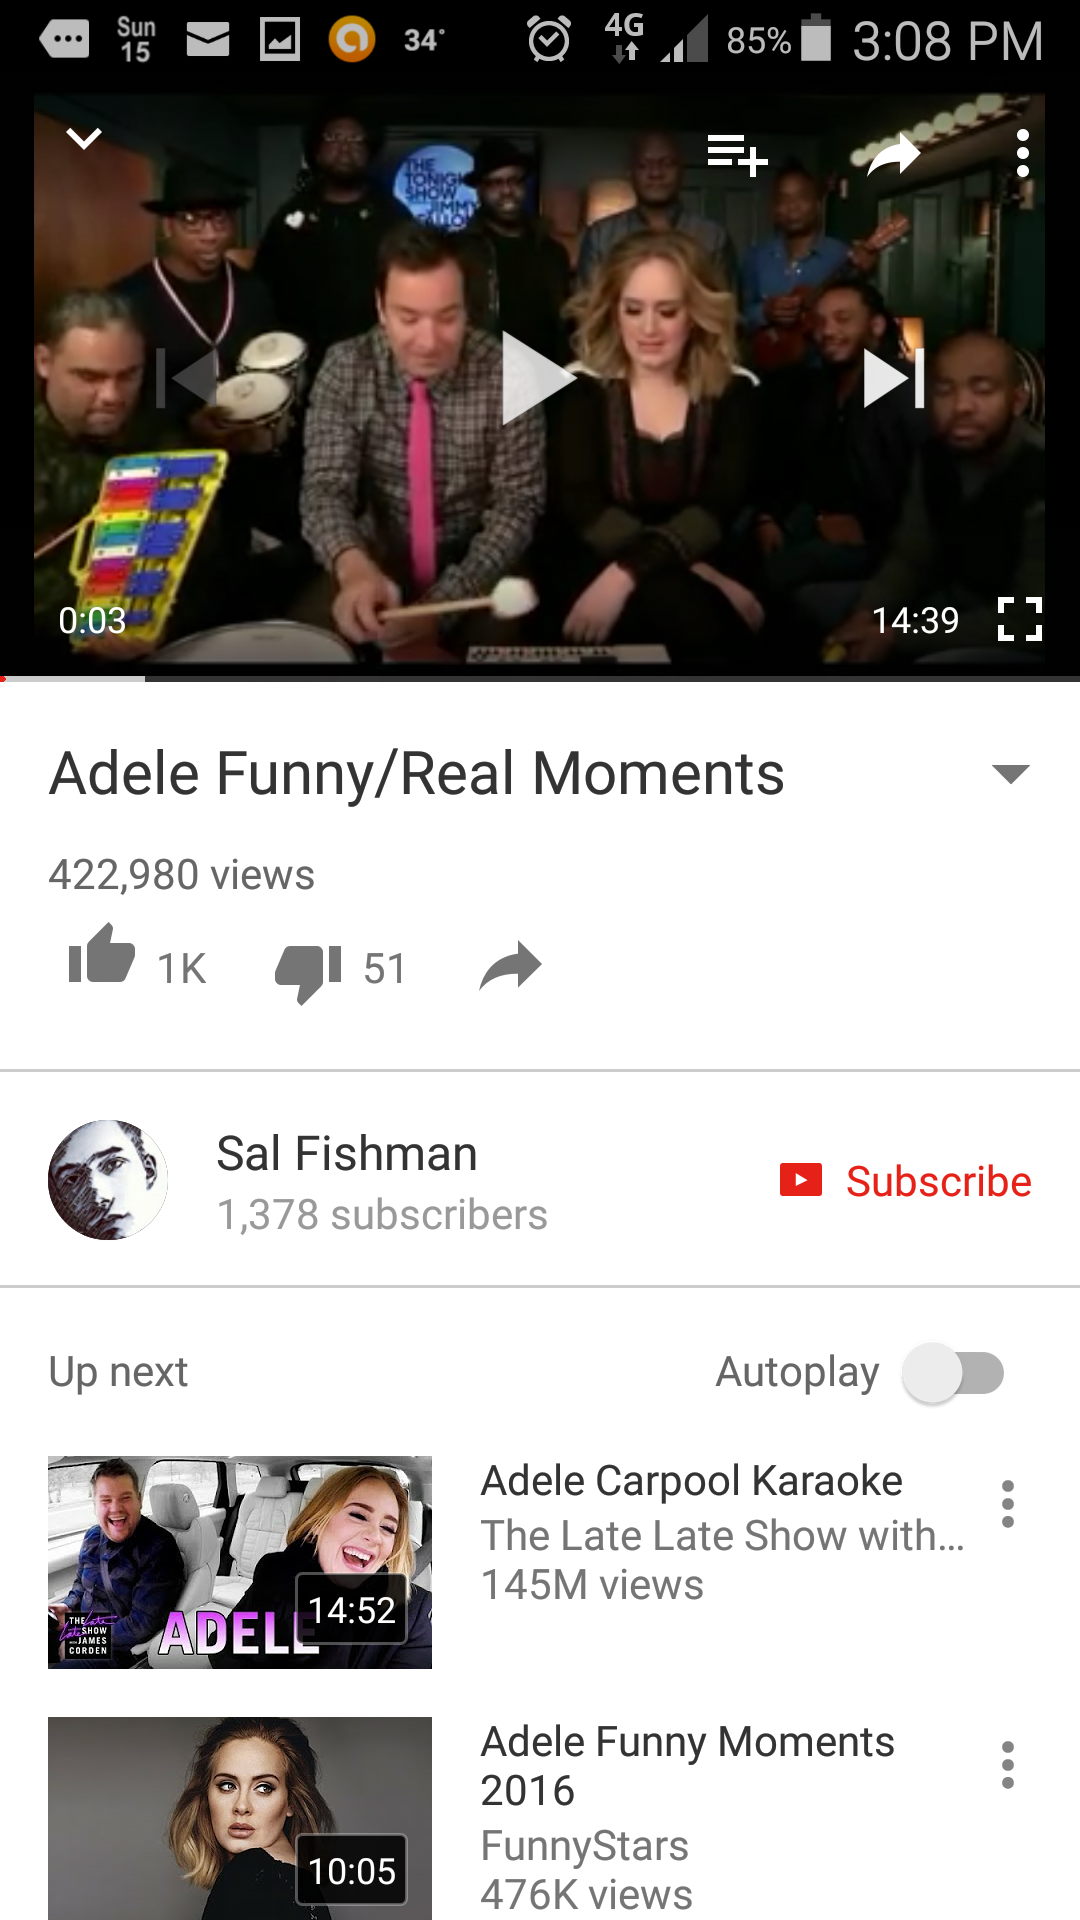
Task: Expand the video description arrow
Action: click(x=1010, y=774)
